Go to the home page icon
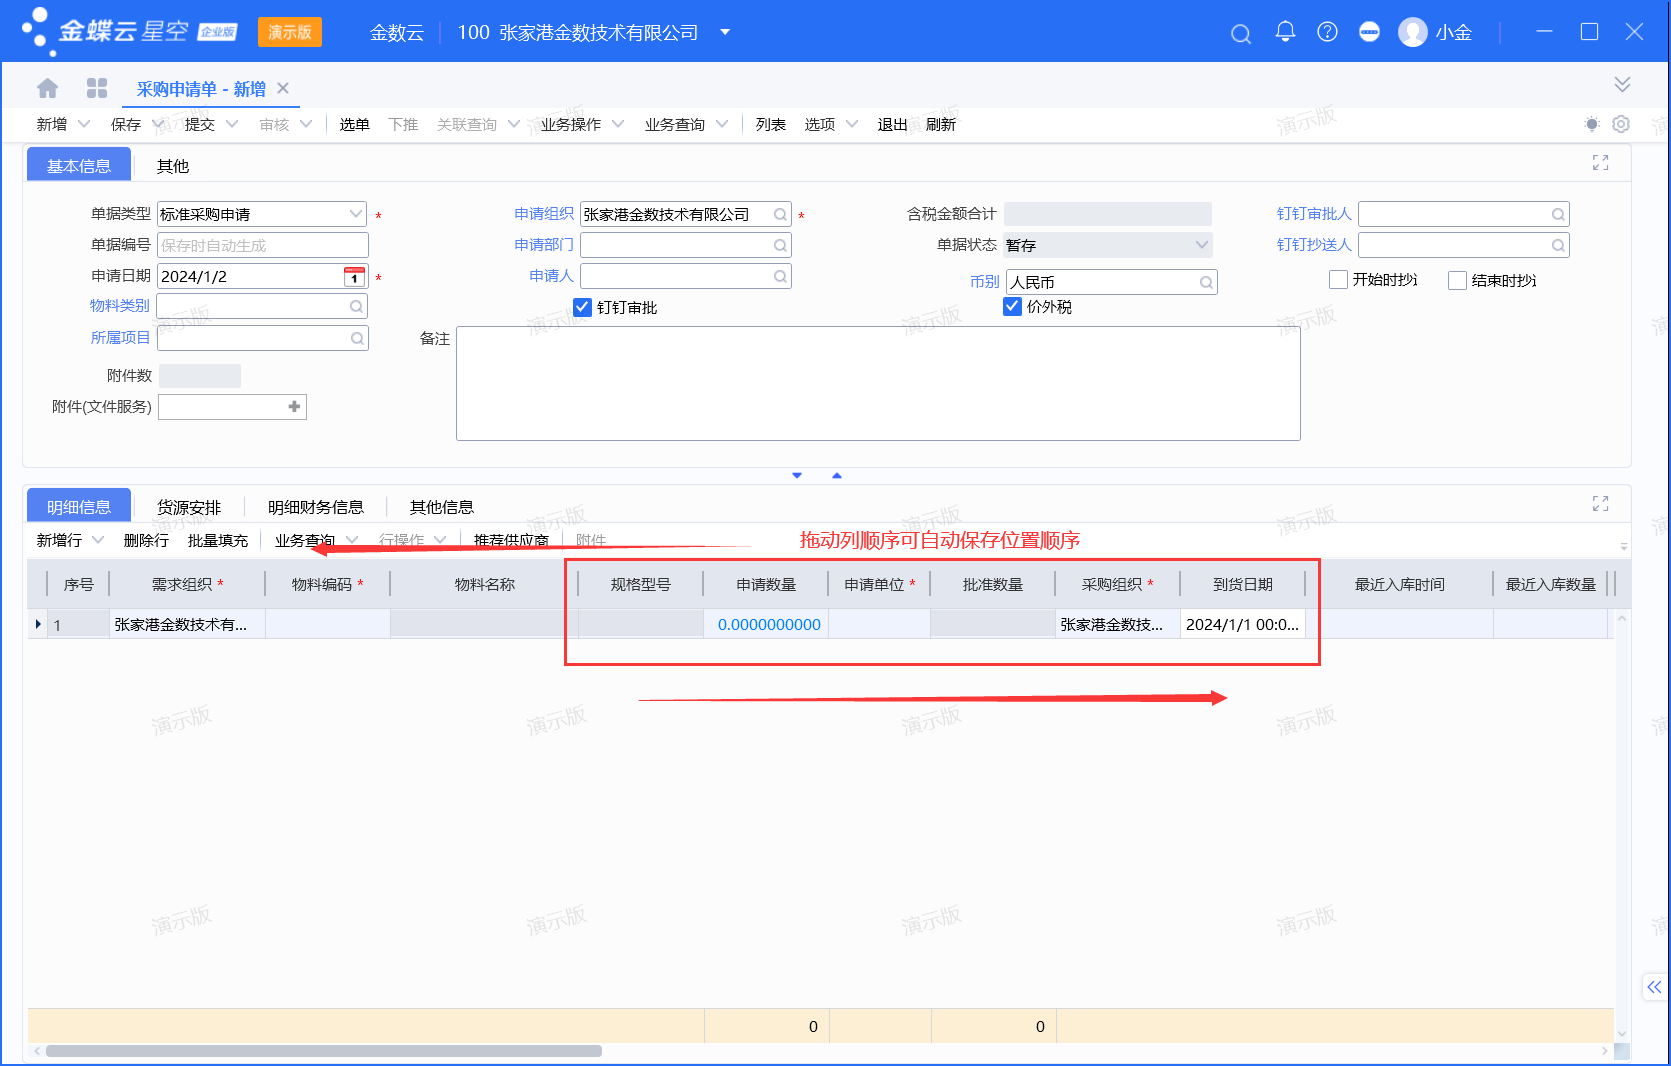Screen dimensions: 1671x1066 (48, 88)
